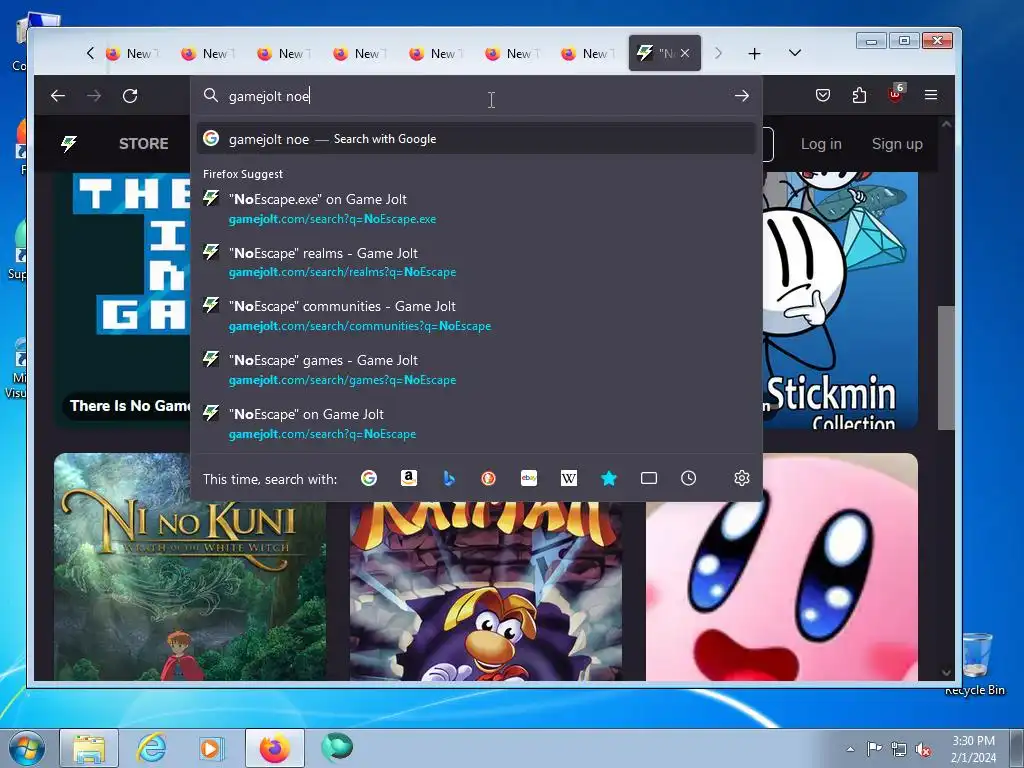Viewport: 1024px width, 768px height.
Task: Open the Rayman game thumbnail
Action: [x=486, y=591]
